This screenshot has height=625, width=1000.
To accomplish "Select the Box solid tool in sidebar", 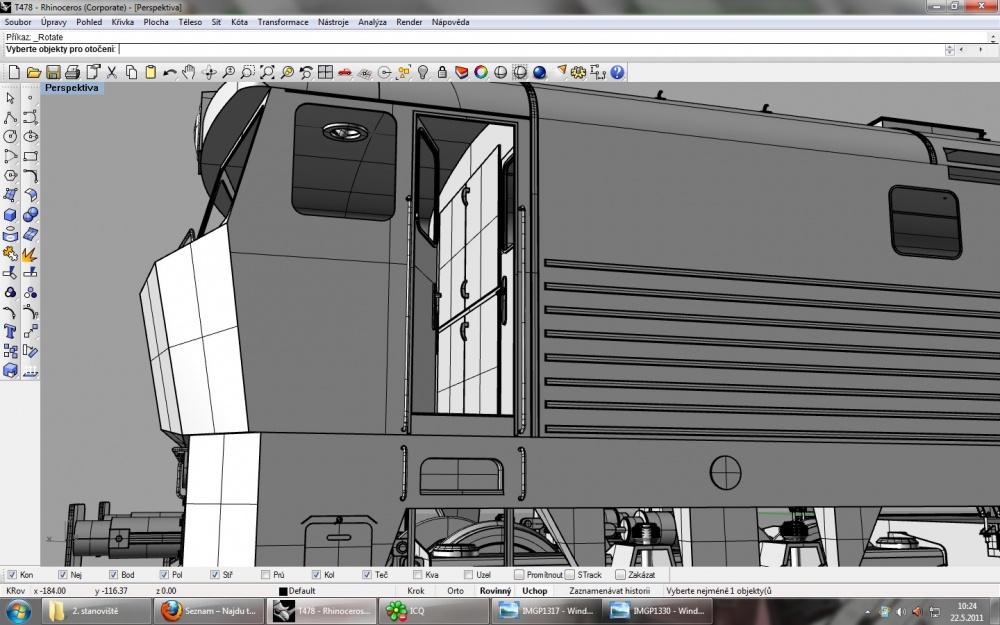I will 10,214.
